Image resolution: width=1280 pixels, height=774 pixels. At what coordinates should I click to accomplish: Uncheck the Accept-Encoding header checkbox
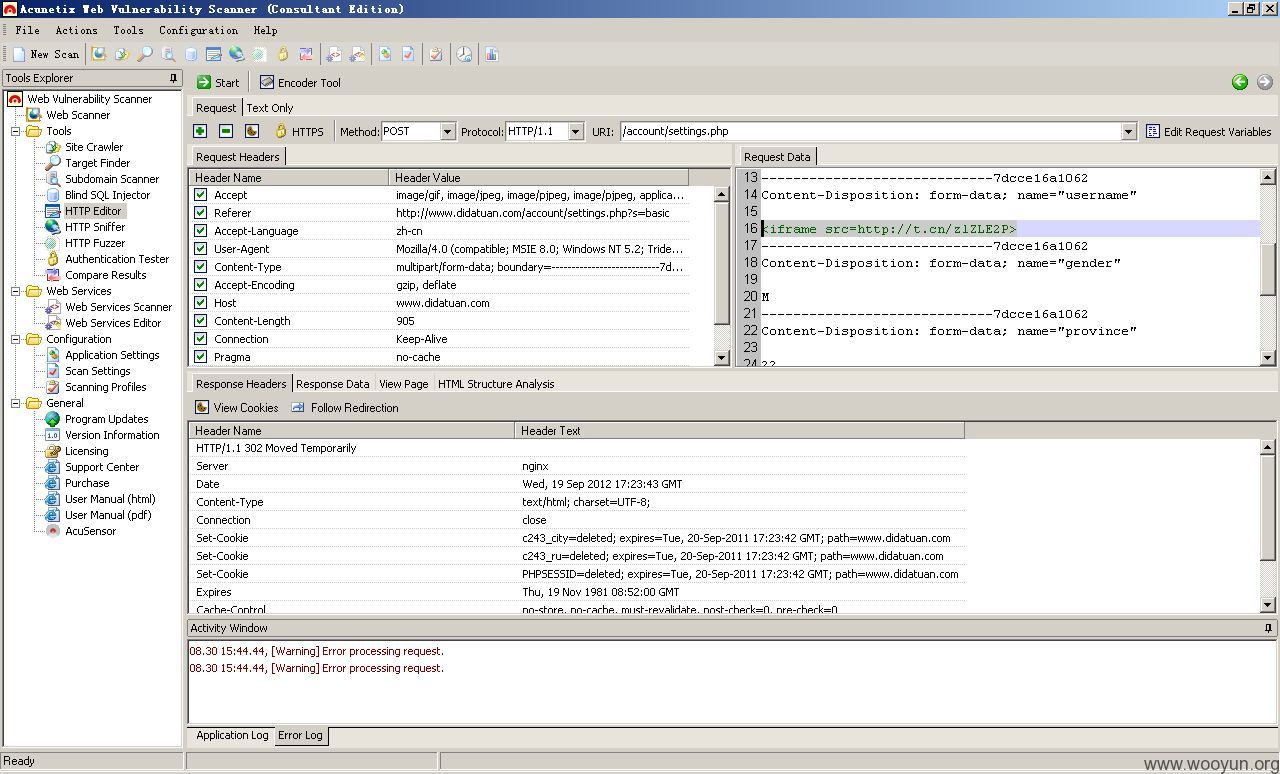click(x=200, y=285)
